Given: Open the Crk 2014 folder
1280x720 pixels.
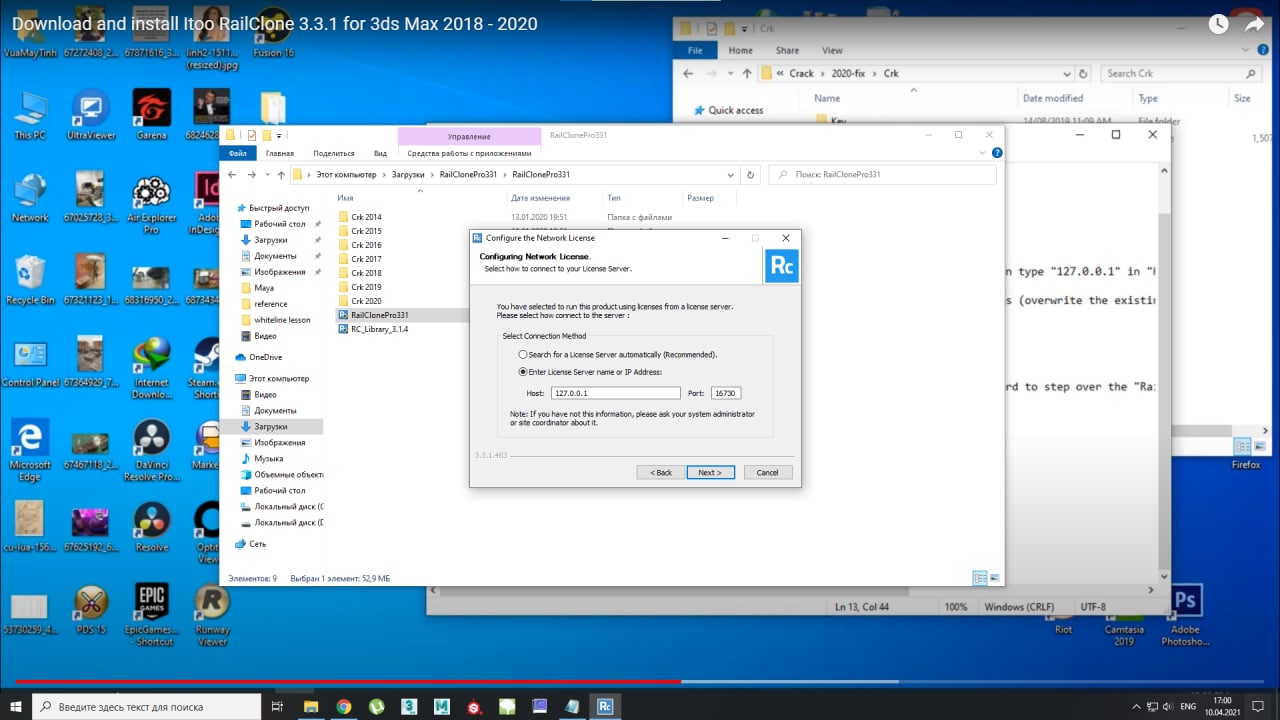Looking at the screenshot, I should pos(366,217).
